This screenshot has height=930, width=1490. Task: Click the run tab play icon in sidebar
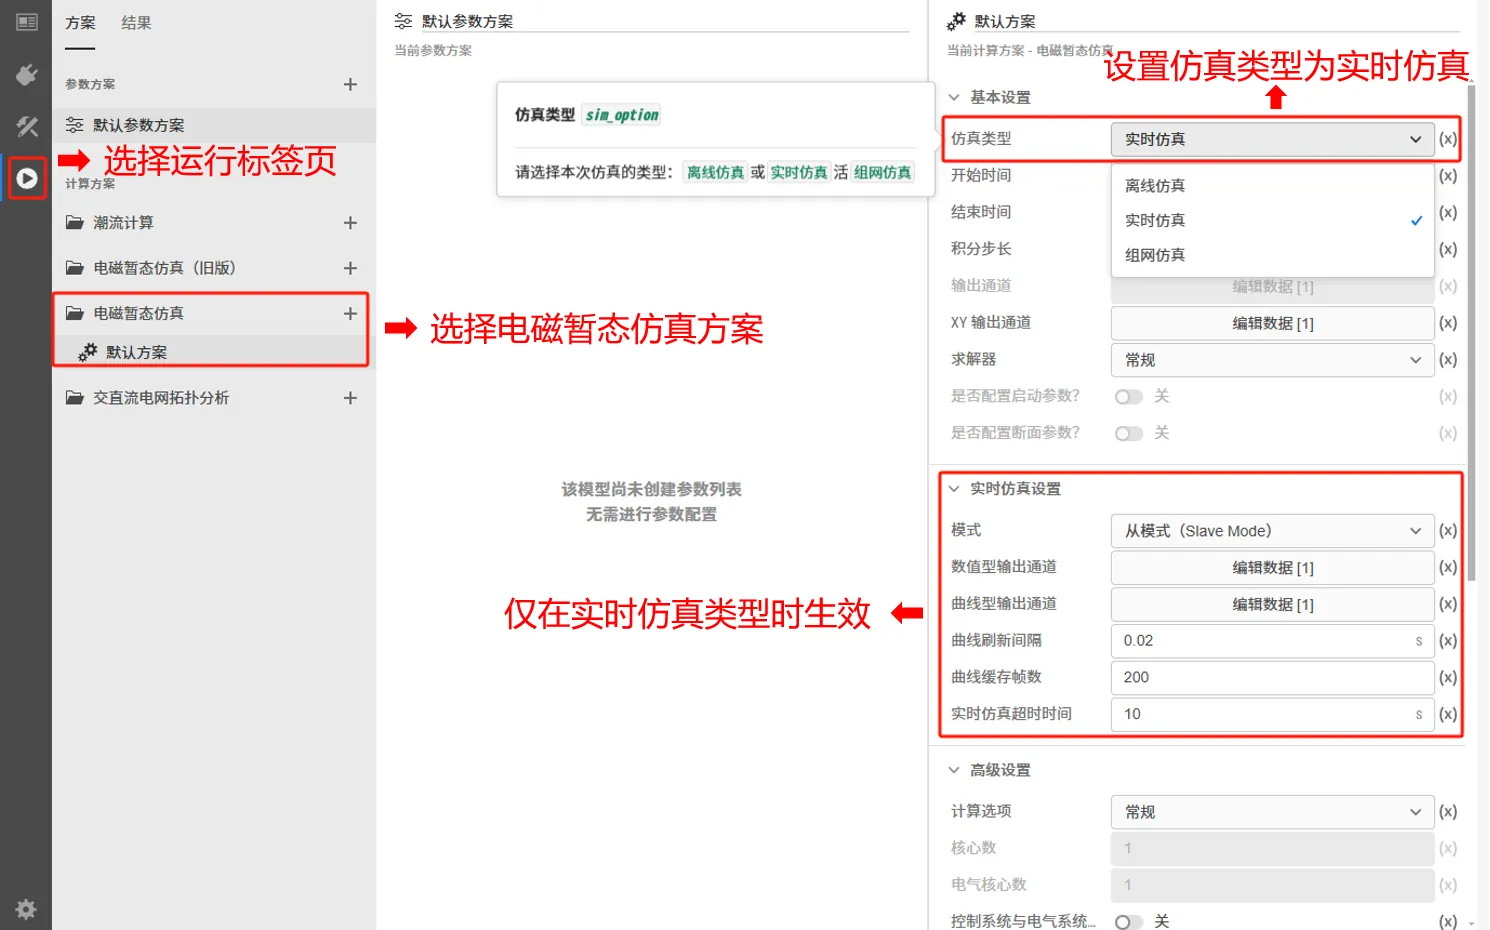(x=27, y=179)
